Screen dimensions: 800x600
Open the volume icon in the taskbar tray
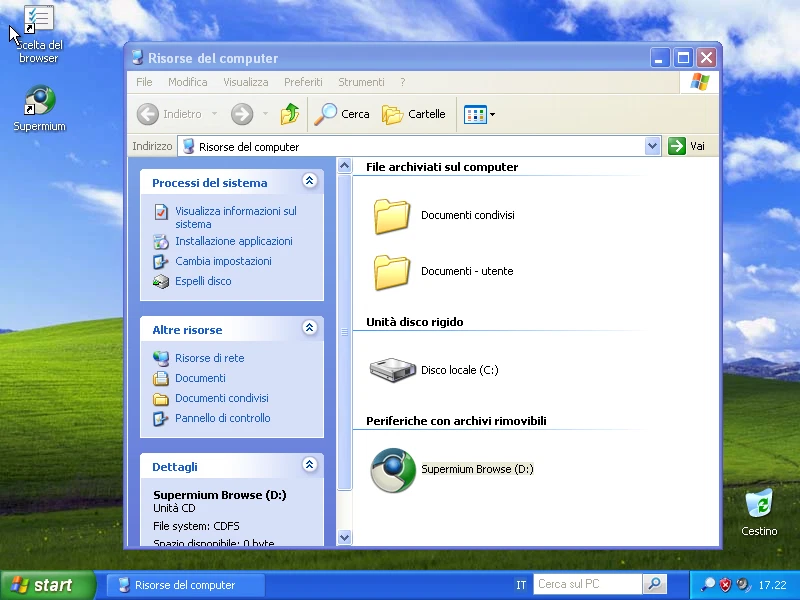[x=741, y=584]
